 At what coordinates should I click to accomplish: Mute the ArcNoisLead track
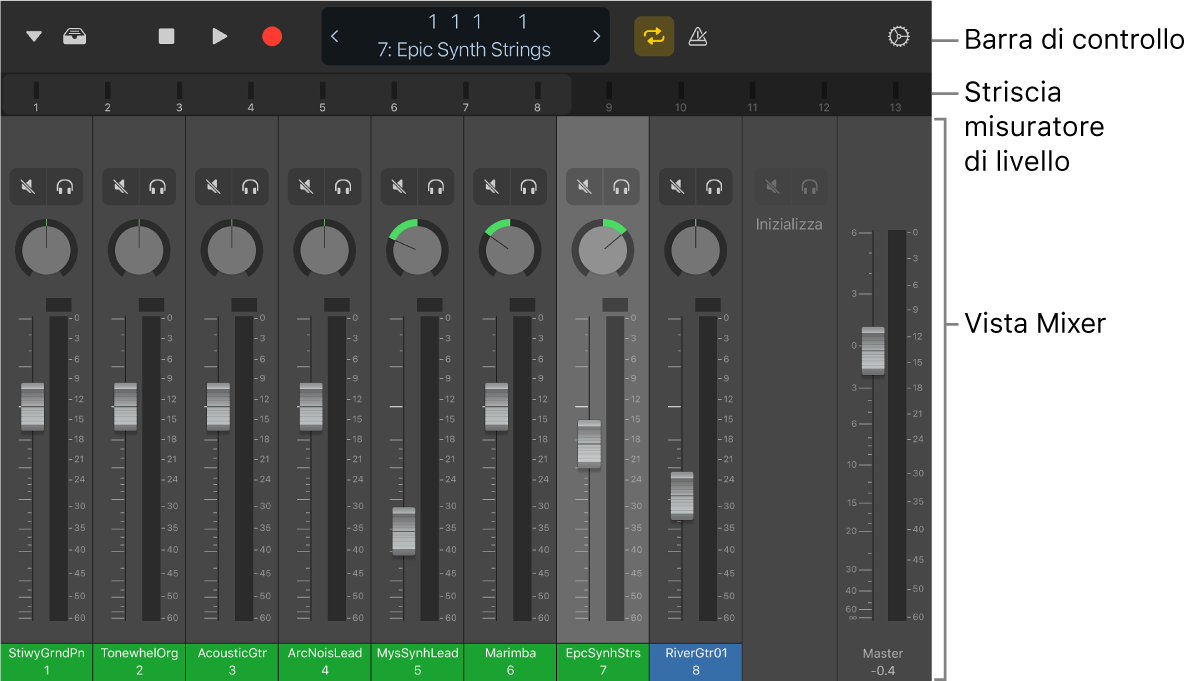pos(306,186)
